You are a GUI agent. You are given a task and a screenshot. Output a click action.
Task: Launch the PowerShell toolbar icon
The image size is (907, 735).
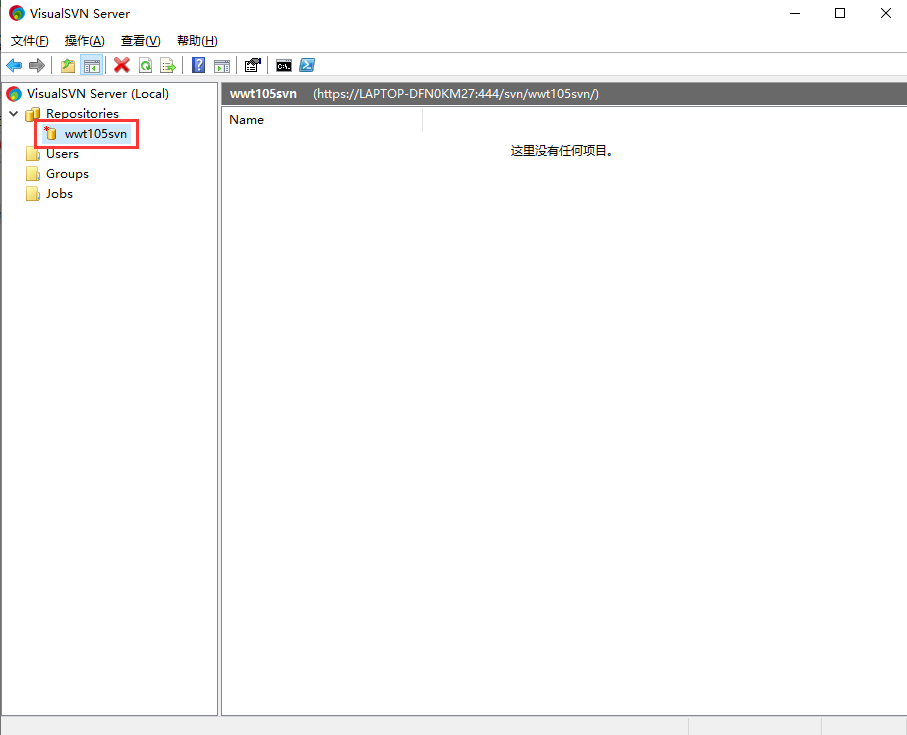[x=308, y=66]
